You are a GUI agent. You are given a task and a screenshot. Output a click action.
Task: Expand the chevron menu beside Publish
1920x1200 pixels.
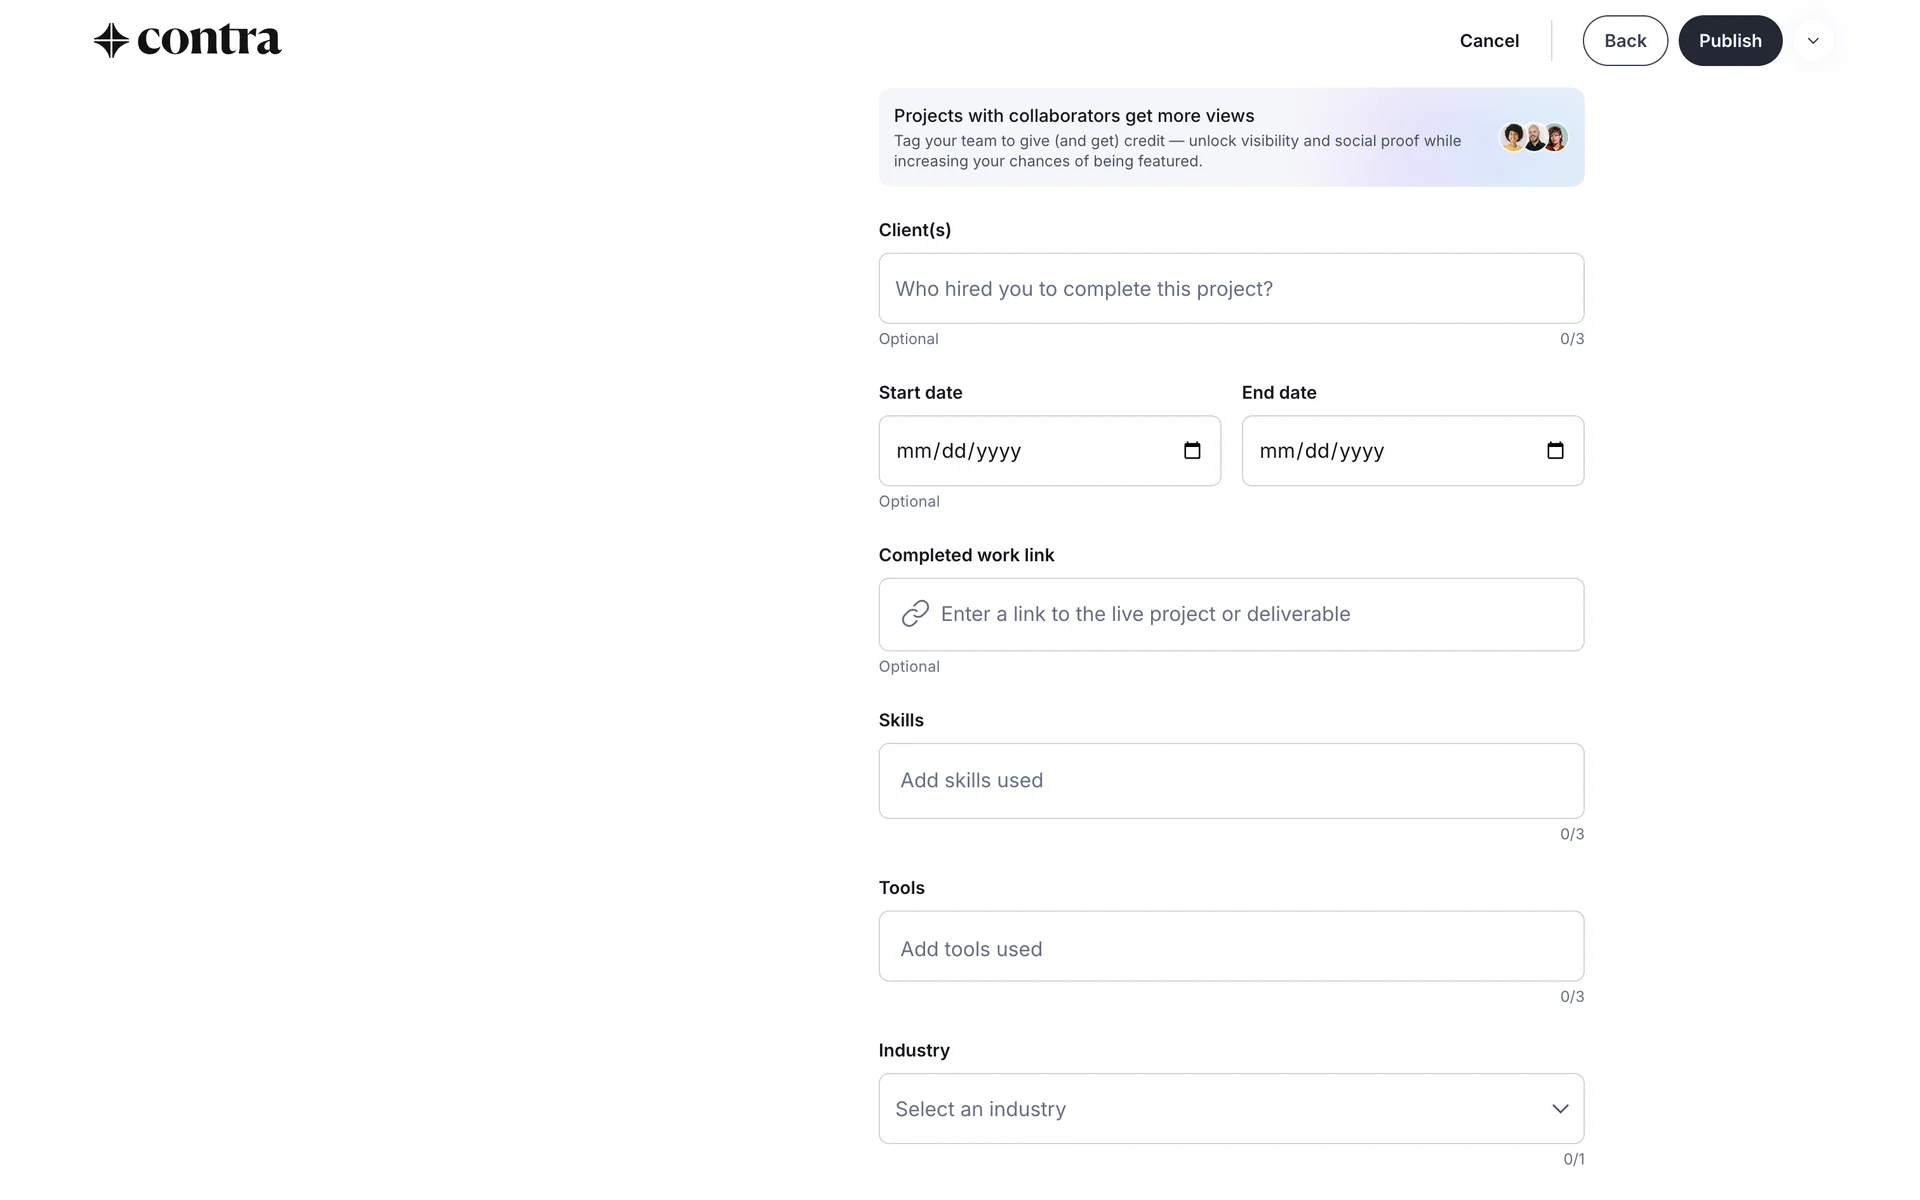1813,41
